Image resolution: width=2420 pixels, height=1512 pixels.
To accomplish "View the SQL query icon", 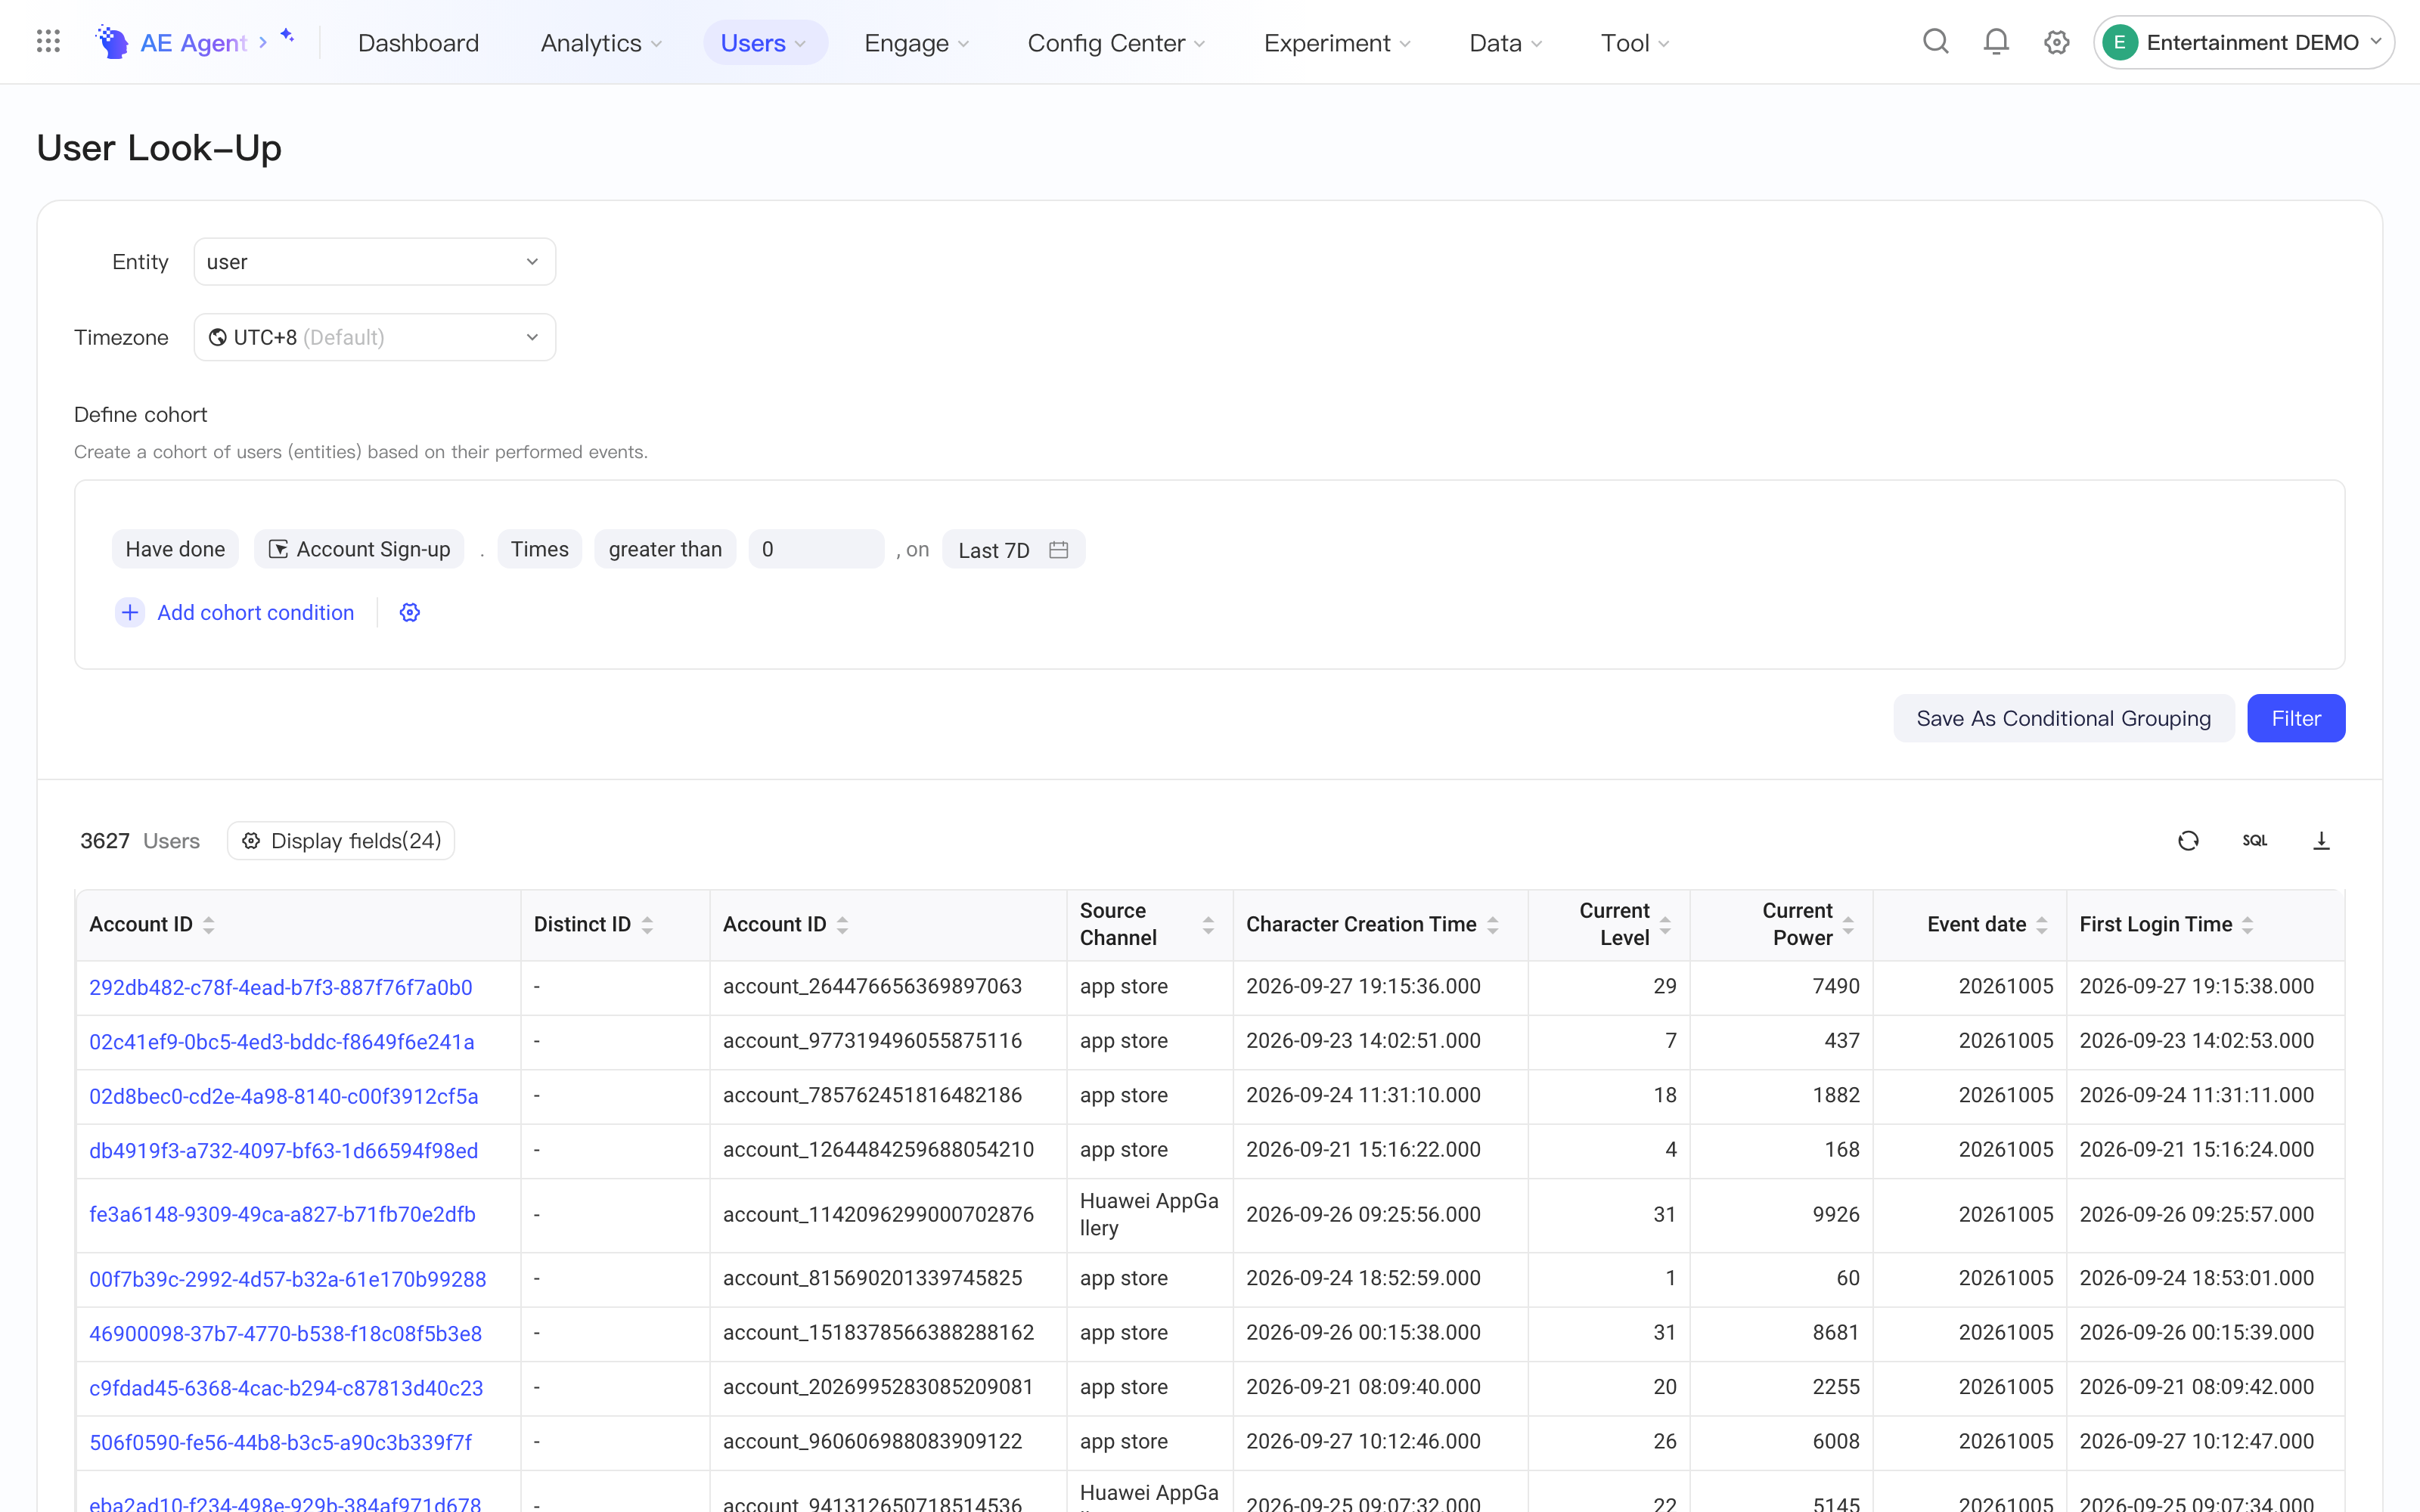I will [x=2254, y=841].
